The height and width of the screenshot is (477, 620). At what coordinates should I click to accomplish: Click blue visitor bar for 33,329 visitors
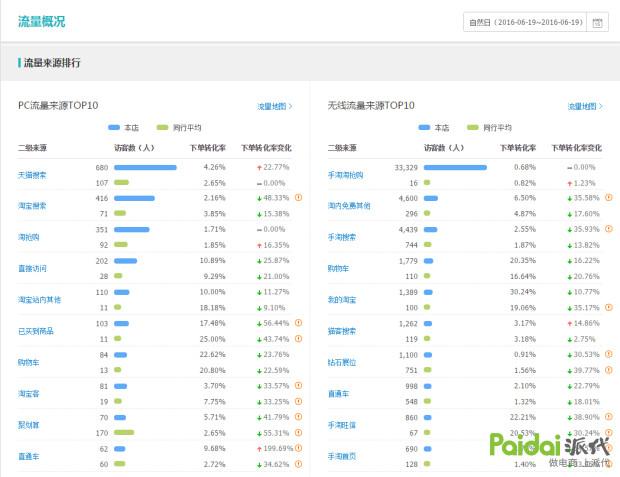click(x=455, y=168)
